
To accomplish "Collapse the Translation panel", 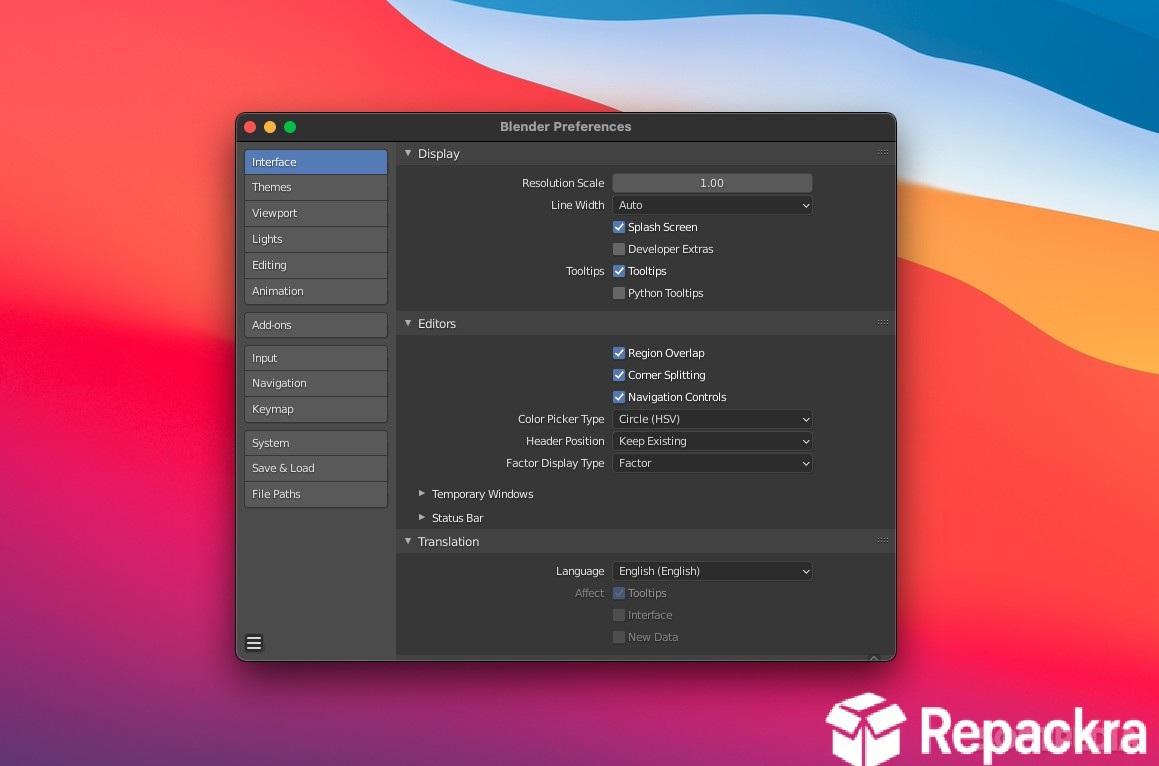I will [x=408, y=541].
